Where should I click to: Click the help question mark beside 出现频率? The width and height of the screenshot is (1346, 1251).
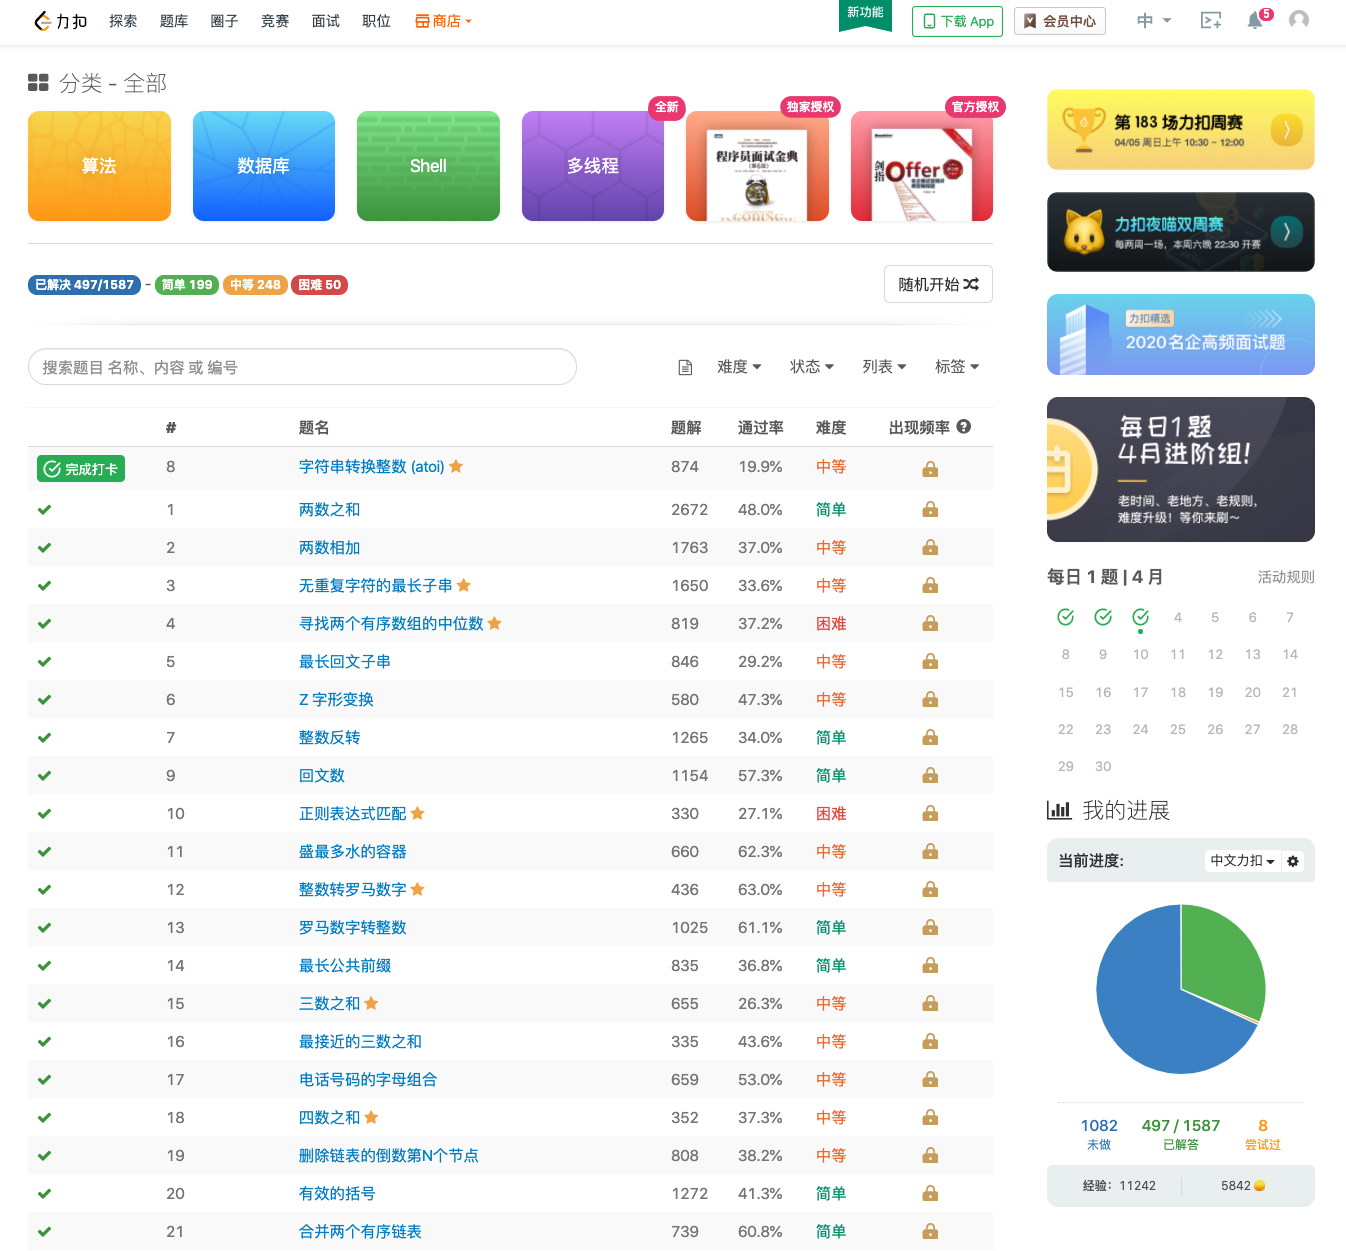pyautogui.click(x=963, y=426)
